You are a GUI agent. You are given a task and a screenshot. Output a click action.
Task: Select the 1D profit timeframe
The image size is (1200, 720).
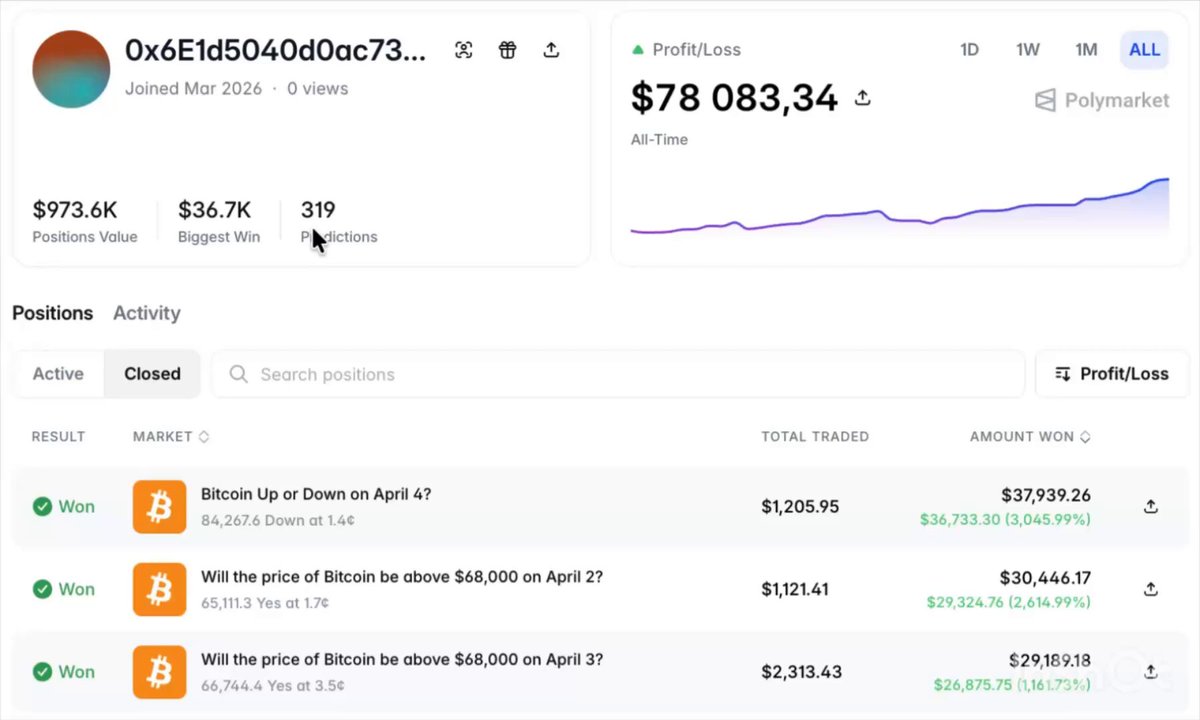969,49
